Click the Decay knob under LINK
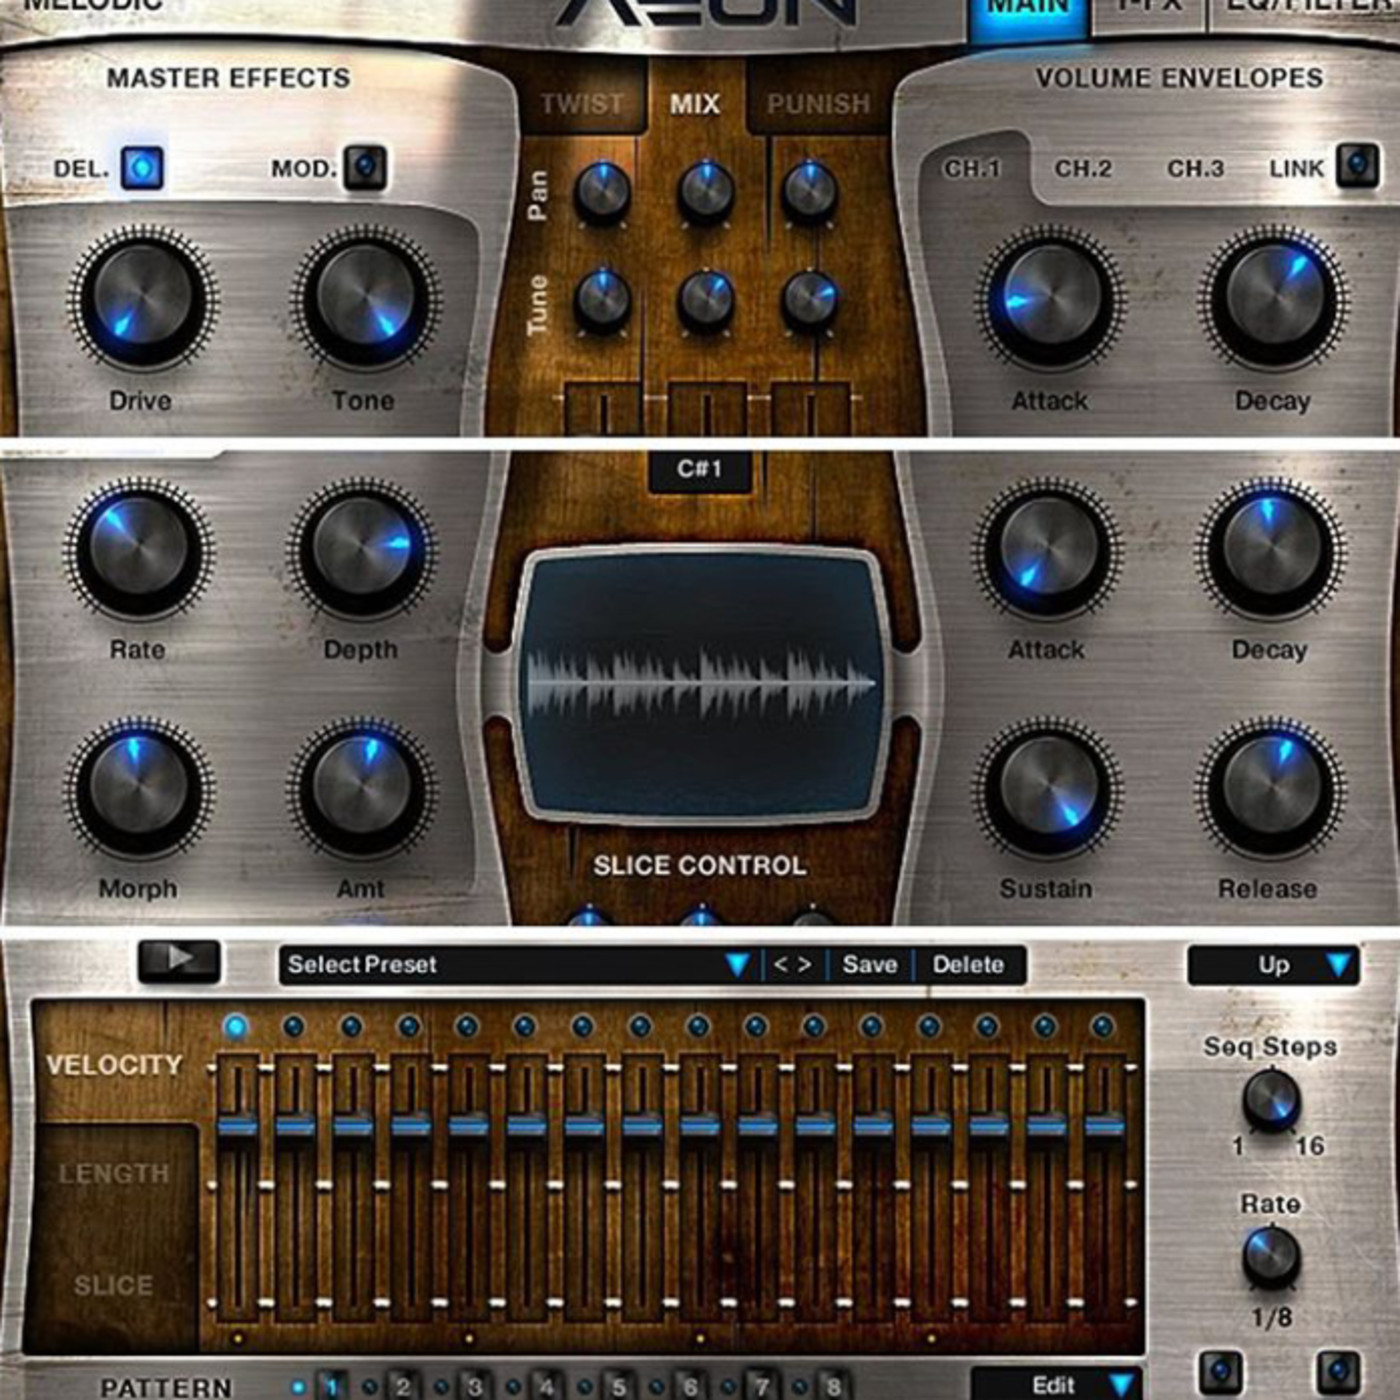This screenshot has width=1400, height=1400. coord(1275,299)
